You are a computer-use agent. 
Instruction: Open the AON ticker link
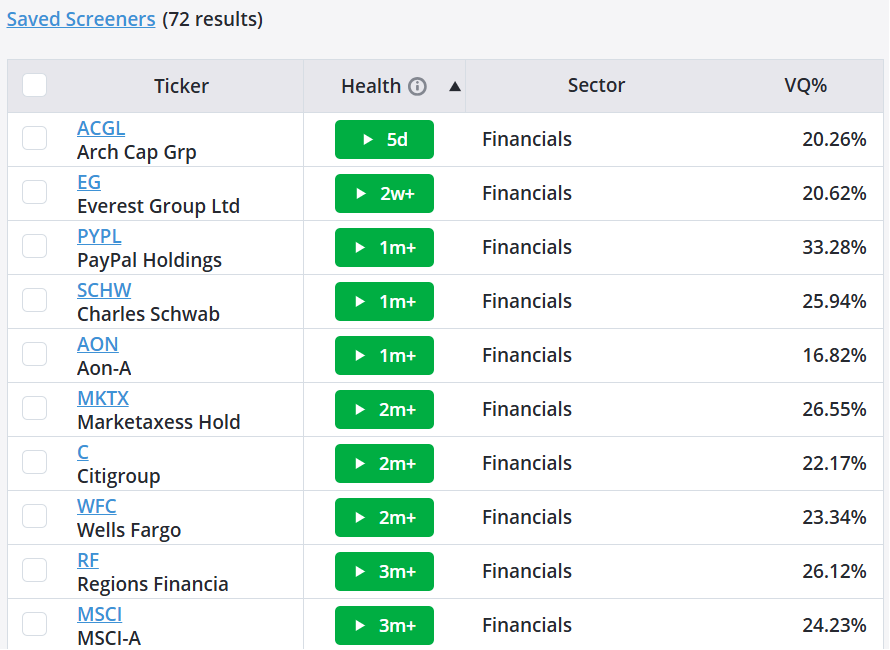pyautogui.click(x=98, y=344)
